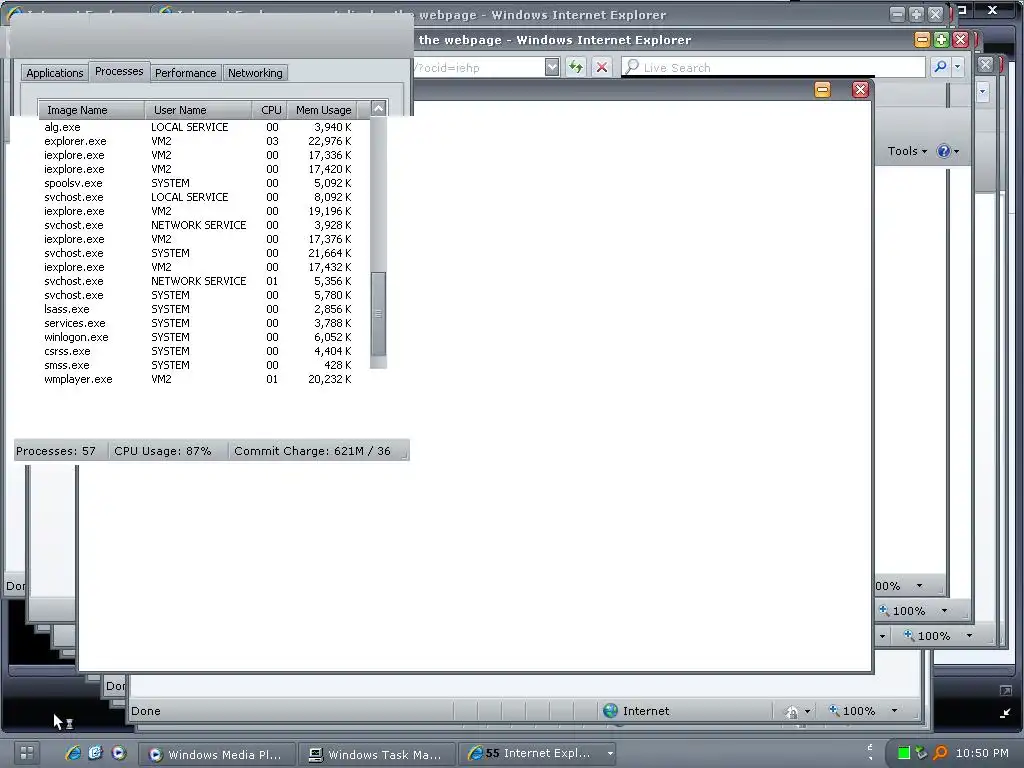Sort processes by User Name column

click(198, 110)
